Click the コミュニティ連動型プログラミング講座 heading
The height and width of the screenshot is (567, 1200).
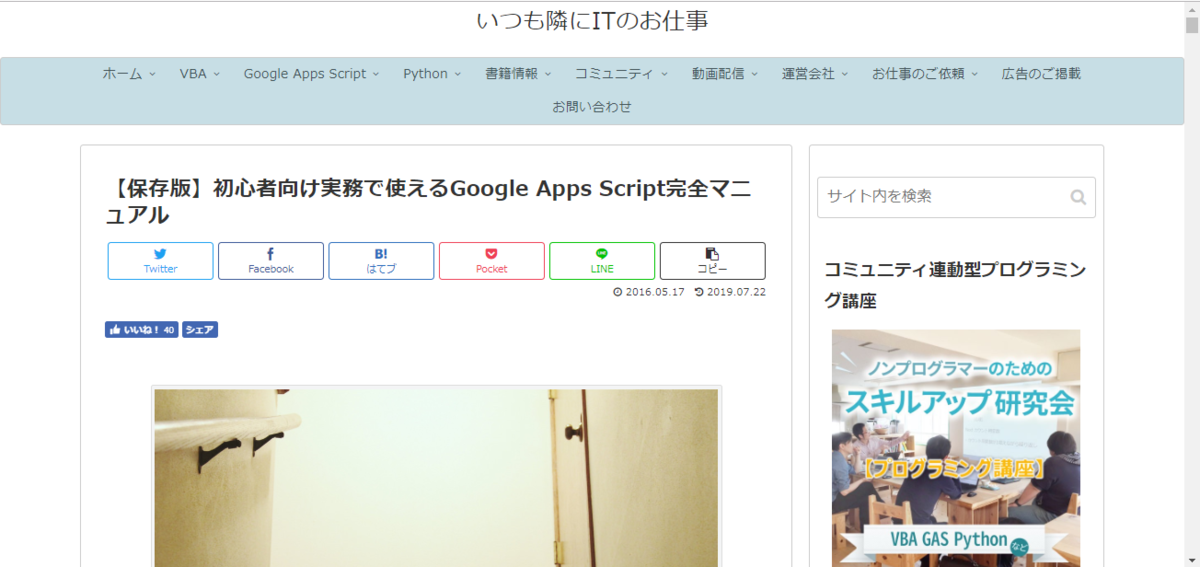coord(955,285)
